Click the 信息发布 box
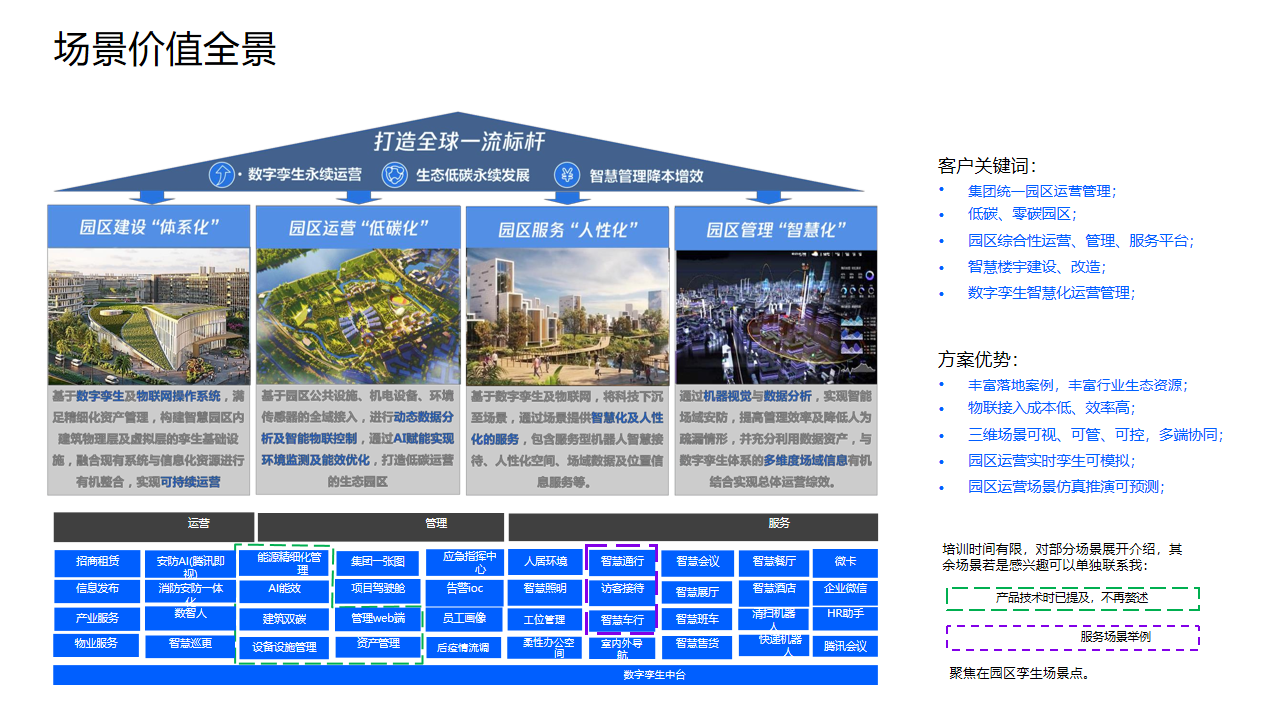 (97, 589)
